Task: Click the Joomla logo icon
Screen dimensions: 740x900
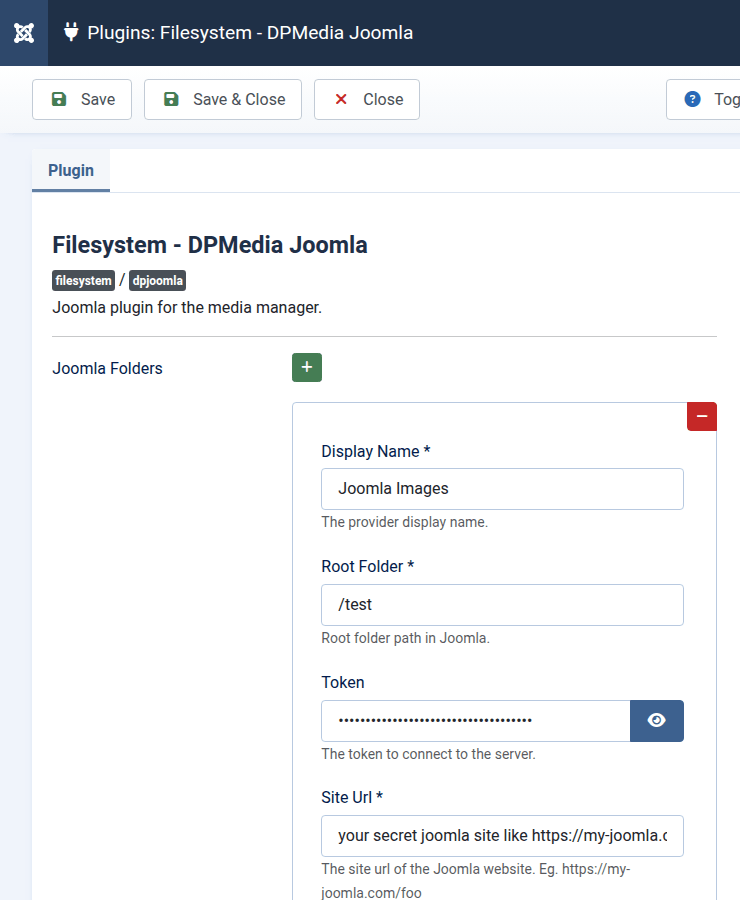Action: point(24,33)
